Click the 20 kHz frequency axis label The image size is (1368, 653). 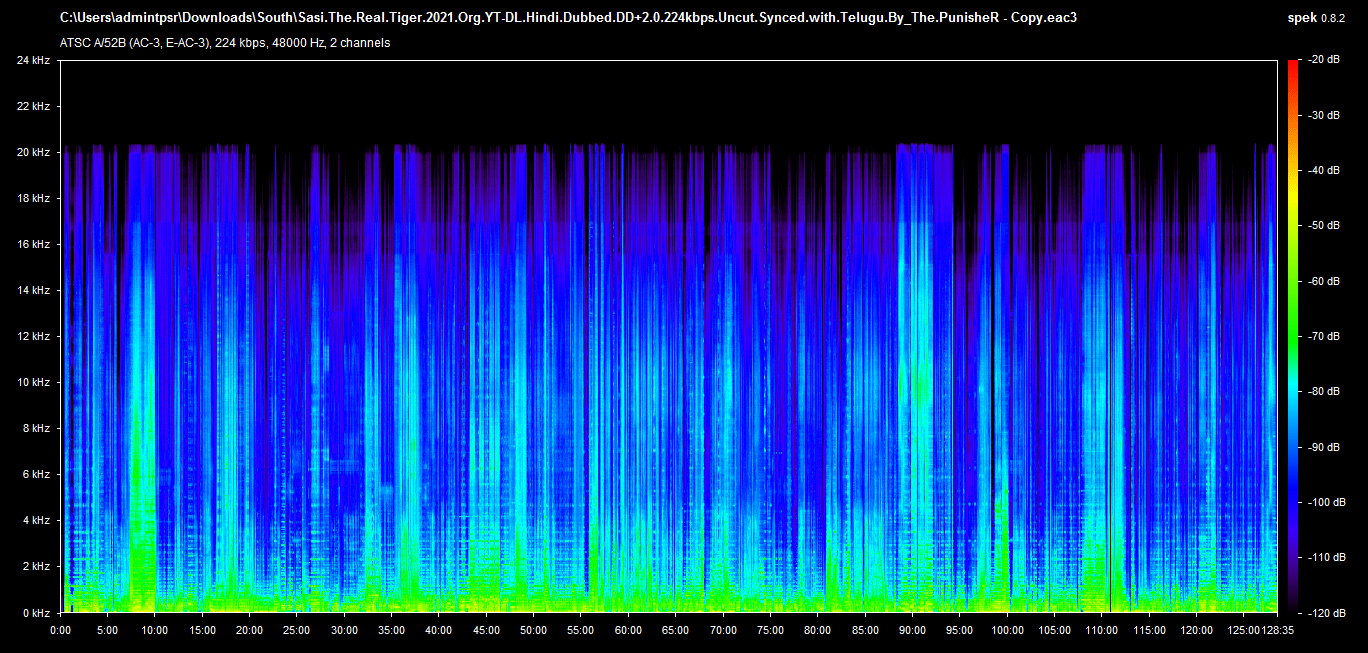coord(33,153)
